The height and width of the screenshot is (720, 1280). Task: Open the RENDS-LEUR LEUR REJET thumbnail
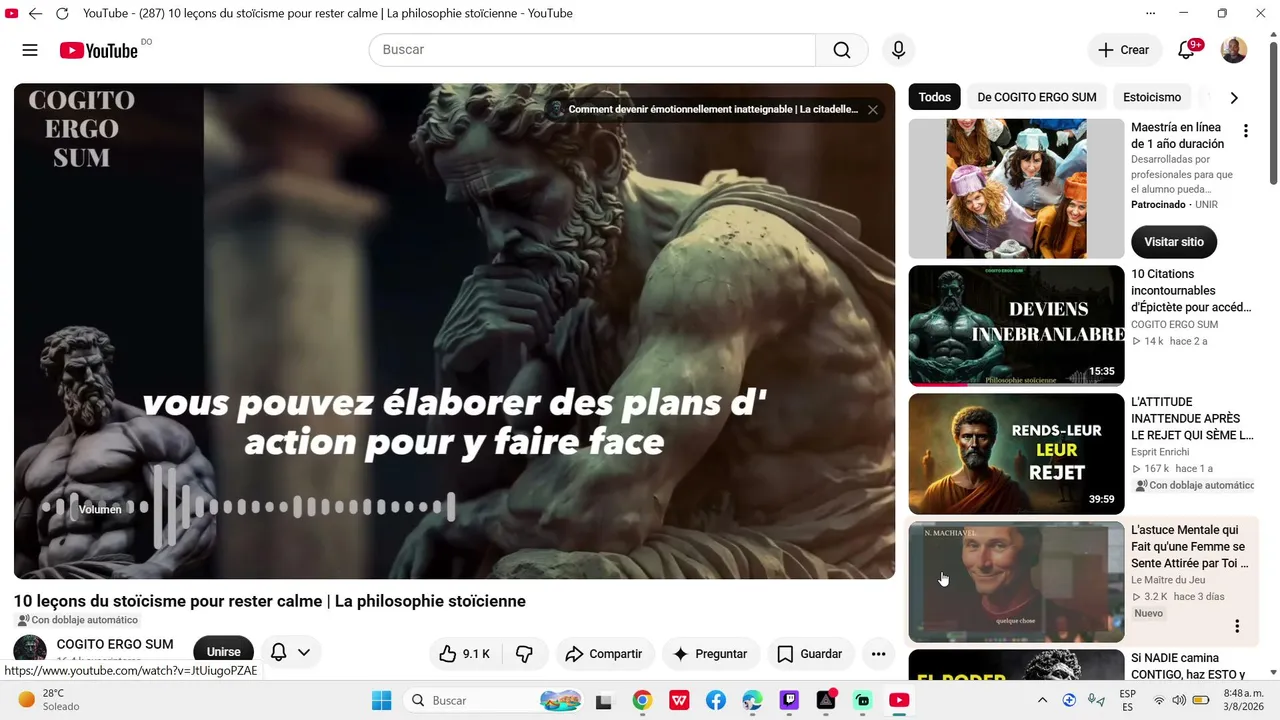pos(1016,453)
